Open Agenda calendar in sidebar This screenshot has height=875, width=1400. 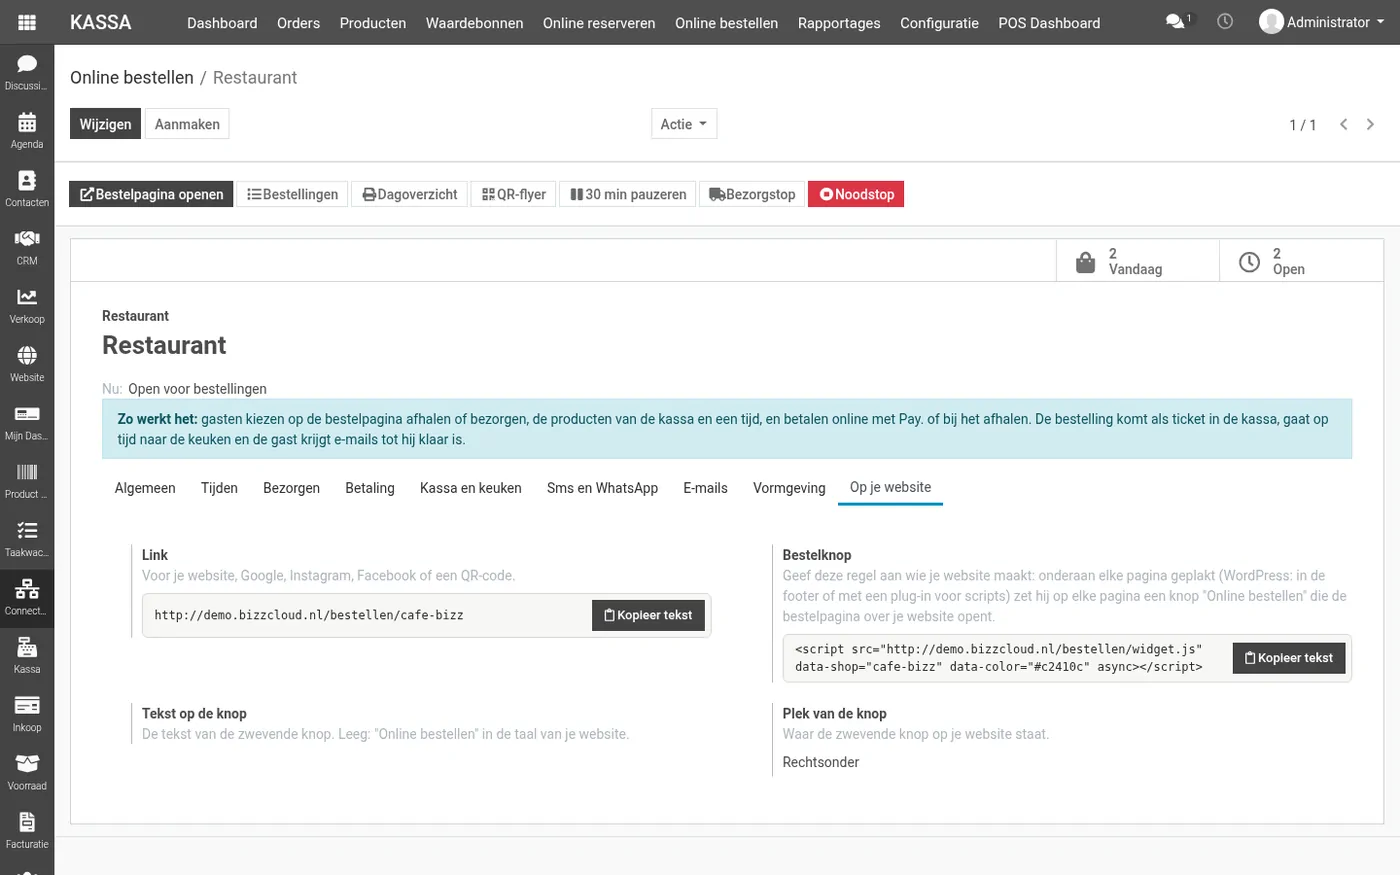point(27,131)
